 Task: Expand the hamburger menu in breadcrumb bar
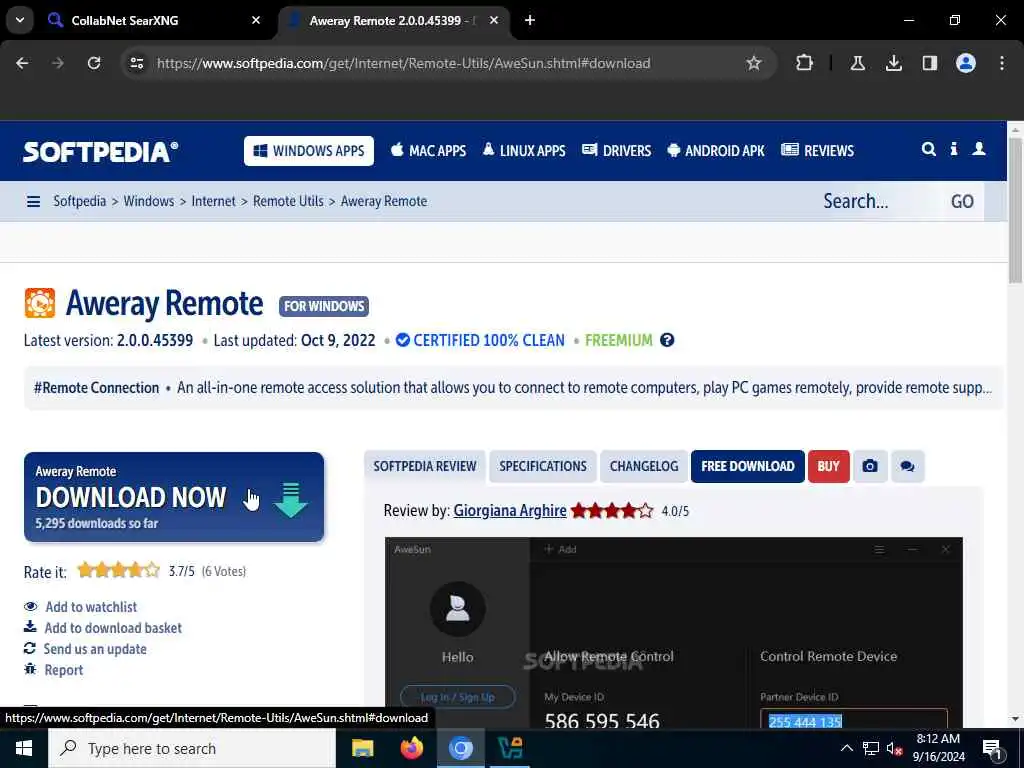click(x=33, y=202)
